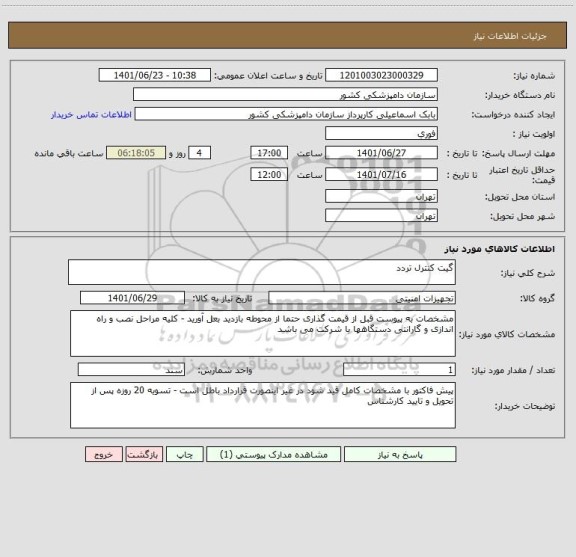Open مشاهده مدارک پیوستی (1) button
Screen dimensions: 576x557
coord(274,454)
